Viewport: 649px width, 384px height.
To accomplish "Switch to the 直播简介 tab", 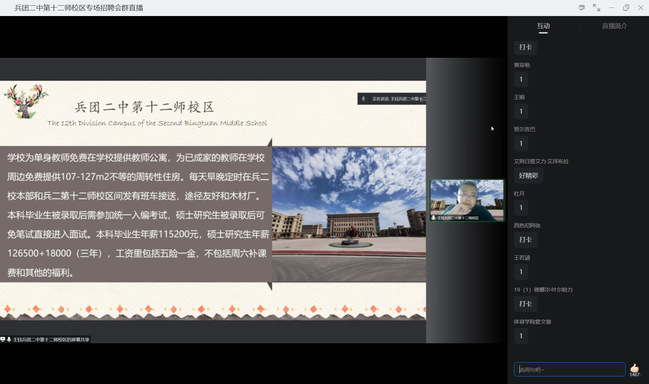I will 614,26.
